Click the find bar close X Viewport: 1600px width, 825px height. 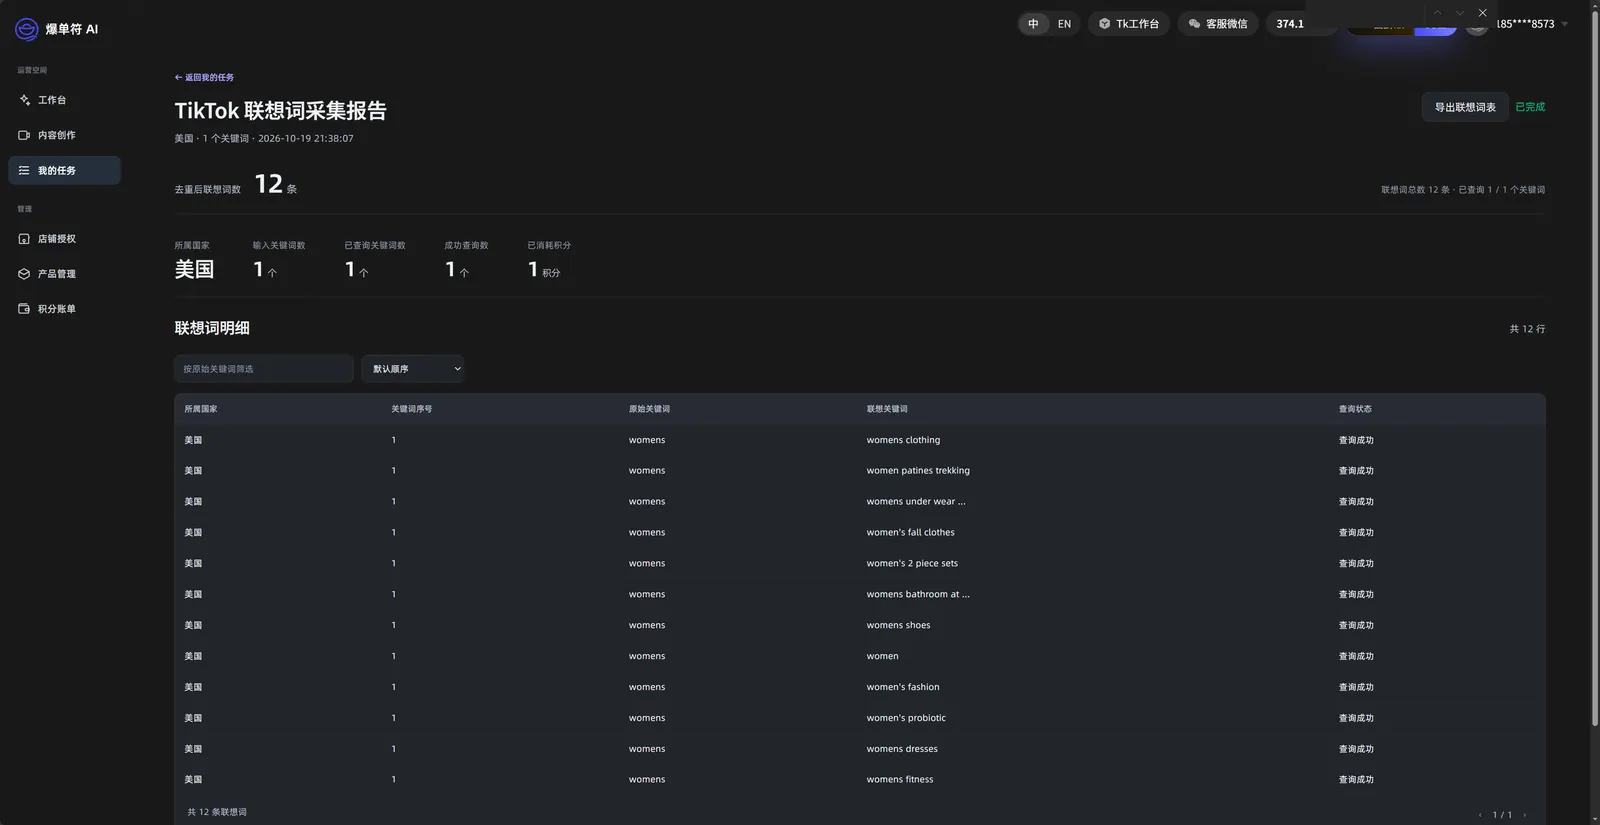coord(1483,13)
